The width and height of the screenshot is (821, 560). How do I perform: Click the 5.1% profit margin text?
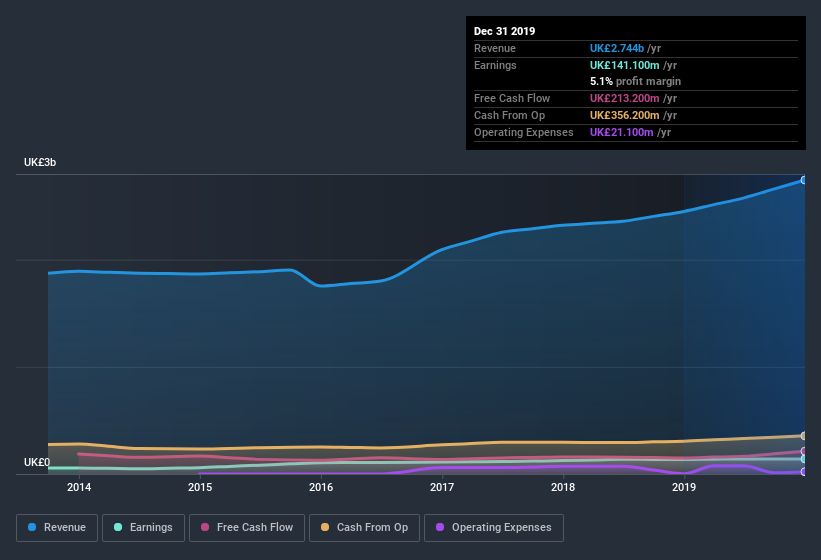pyautogui.click(x=635, y=81)
